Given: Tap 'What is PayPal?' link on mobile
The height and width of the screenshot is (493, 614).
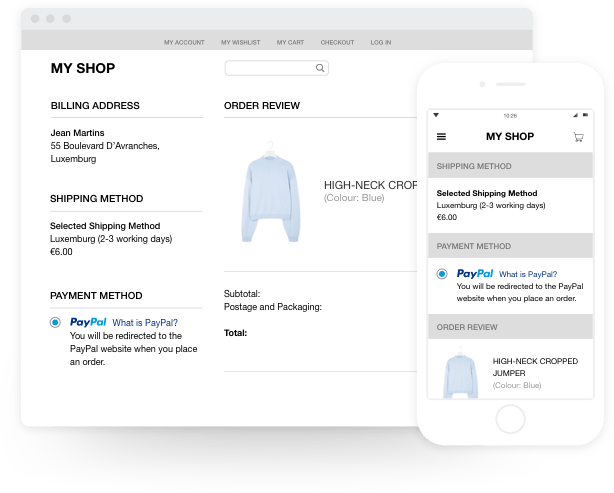Looking at the screenshot, I should click(528, 274).
